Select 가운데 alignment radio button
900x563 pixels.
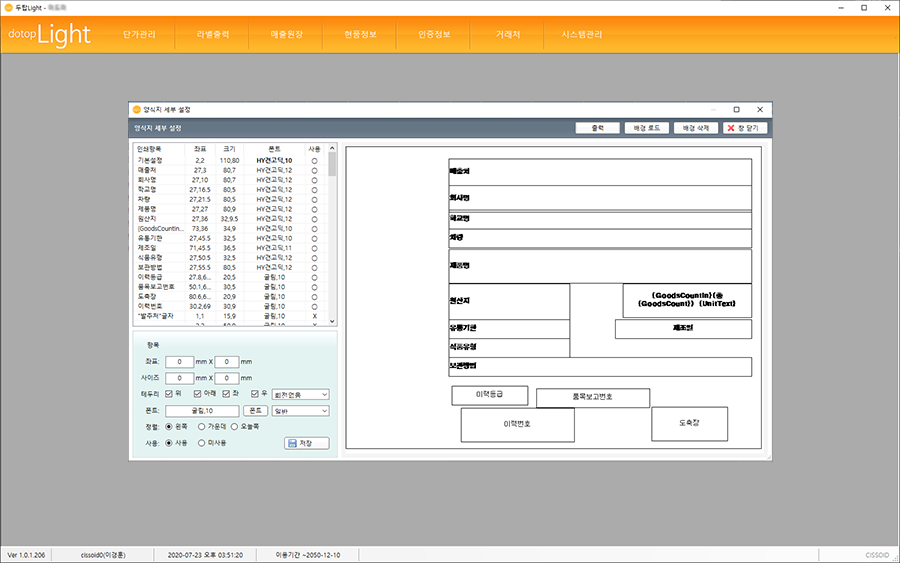tap(203, 426)
